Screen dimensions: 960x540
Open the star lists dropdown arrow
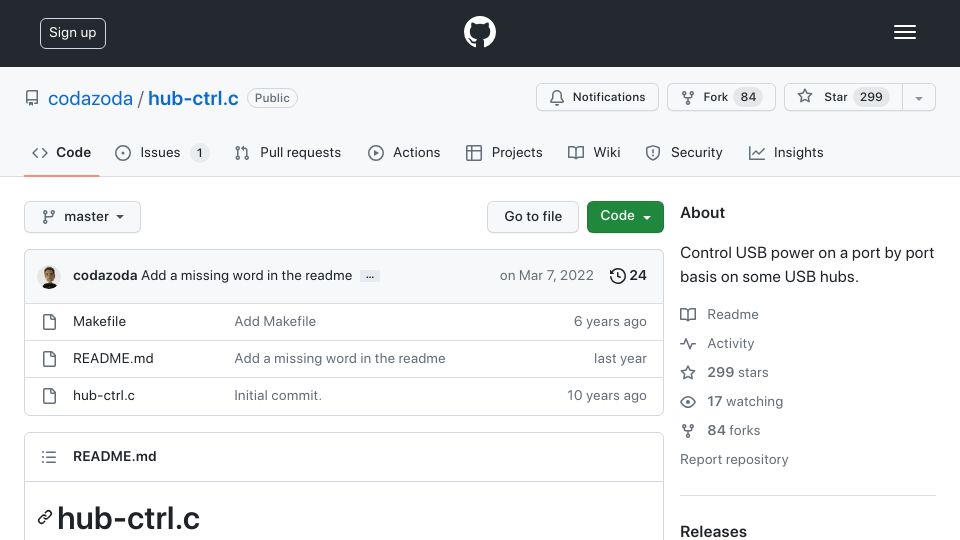[x=919, y=97]
